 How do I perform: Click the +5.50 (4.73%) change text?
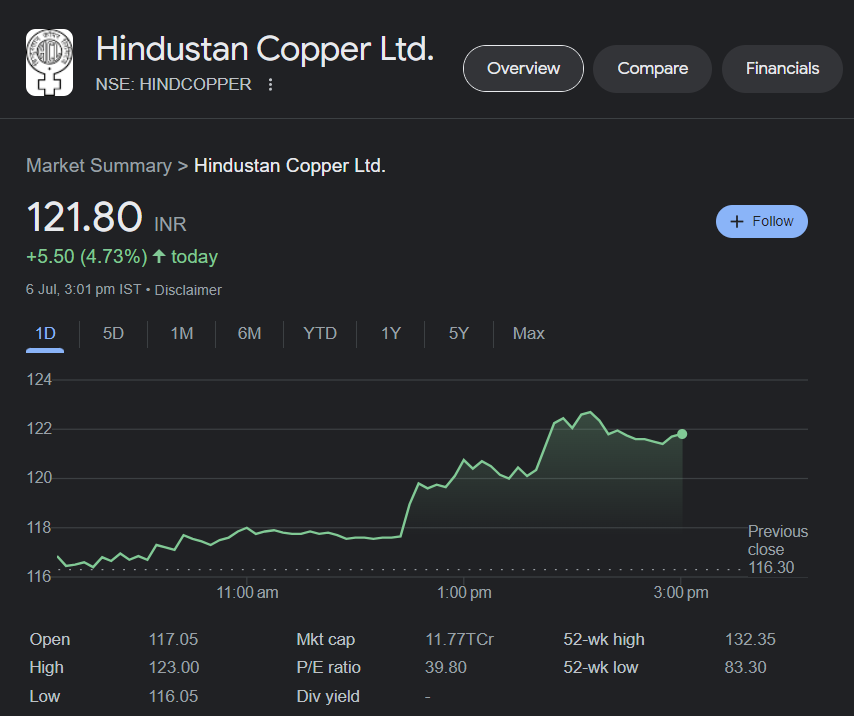(x=87, y=256)
